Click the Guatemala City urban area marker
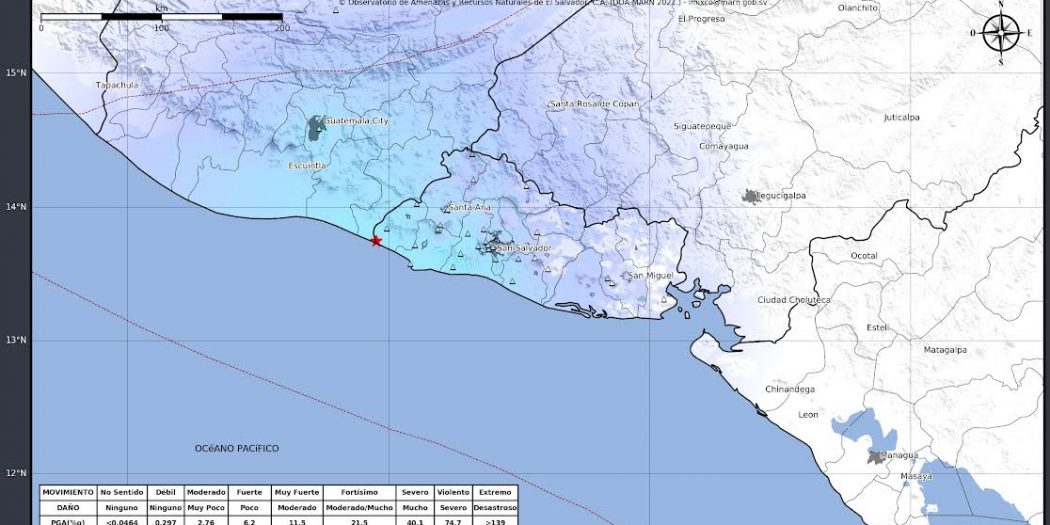The image size is (1050, 525). pos(316,127)
